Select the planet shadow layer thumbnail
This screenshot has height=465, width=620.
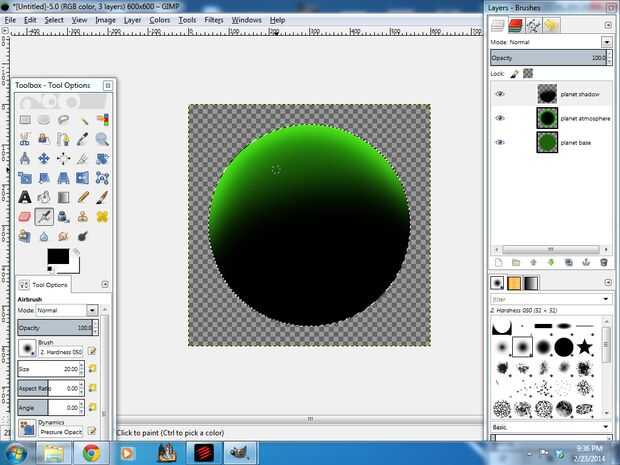coord(547,94)
